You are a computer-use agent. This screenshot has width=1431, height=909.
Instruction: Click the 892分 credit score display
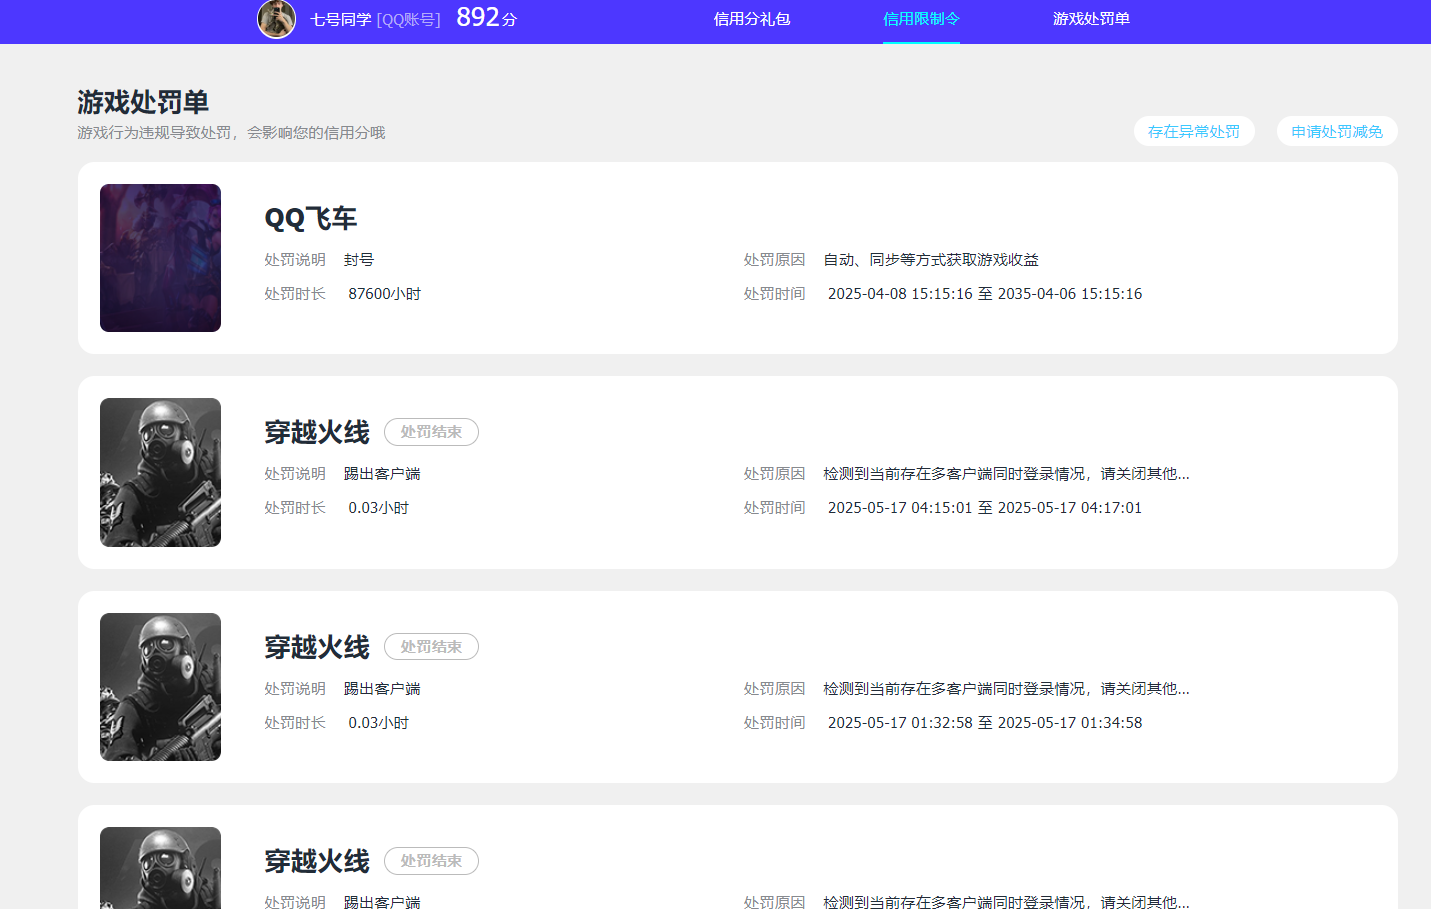click(x=483, y=18)
